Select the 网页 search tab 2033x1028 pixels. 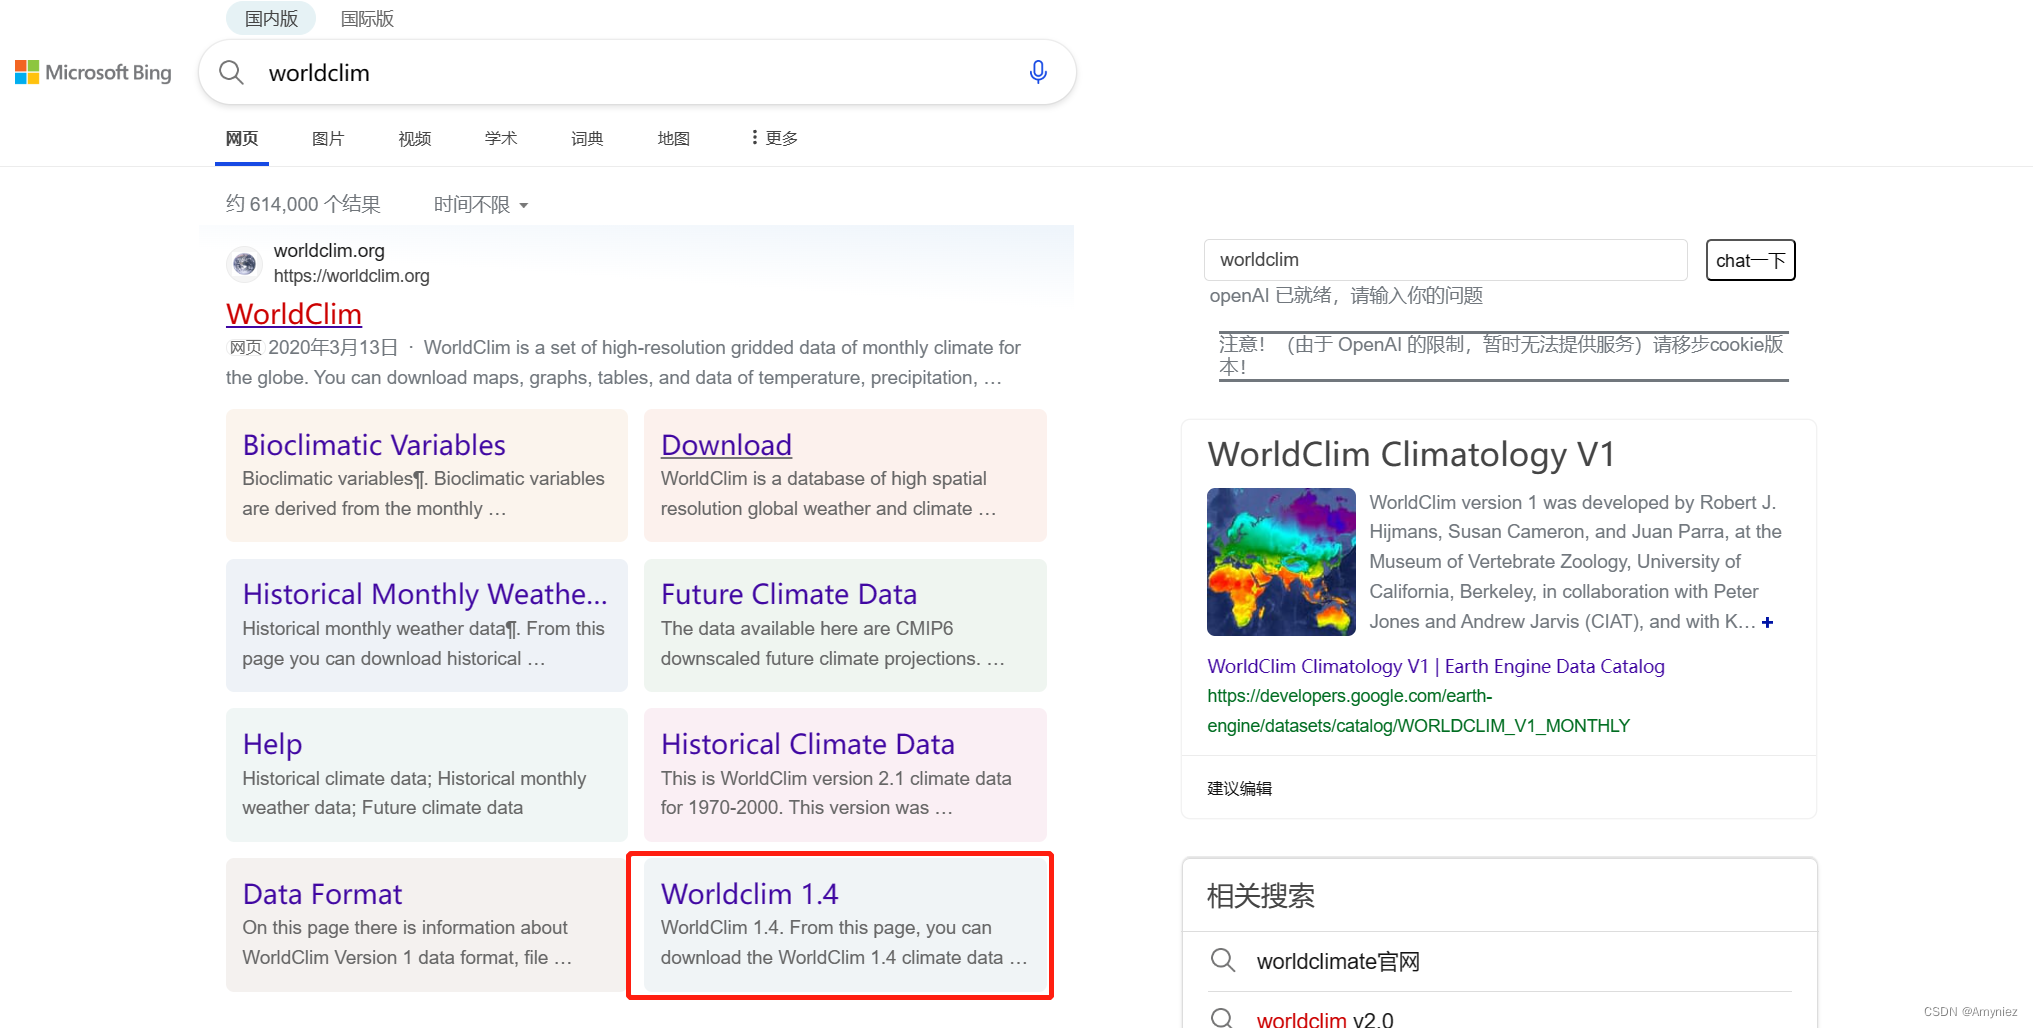[x=242, y=138]
